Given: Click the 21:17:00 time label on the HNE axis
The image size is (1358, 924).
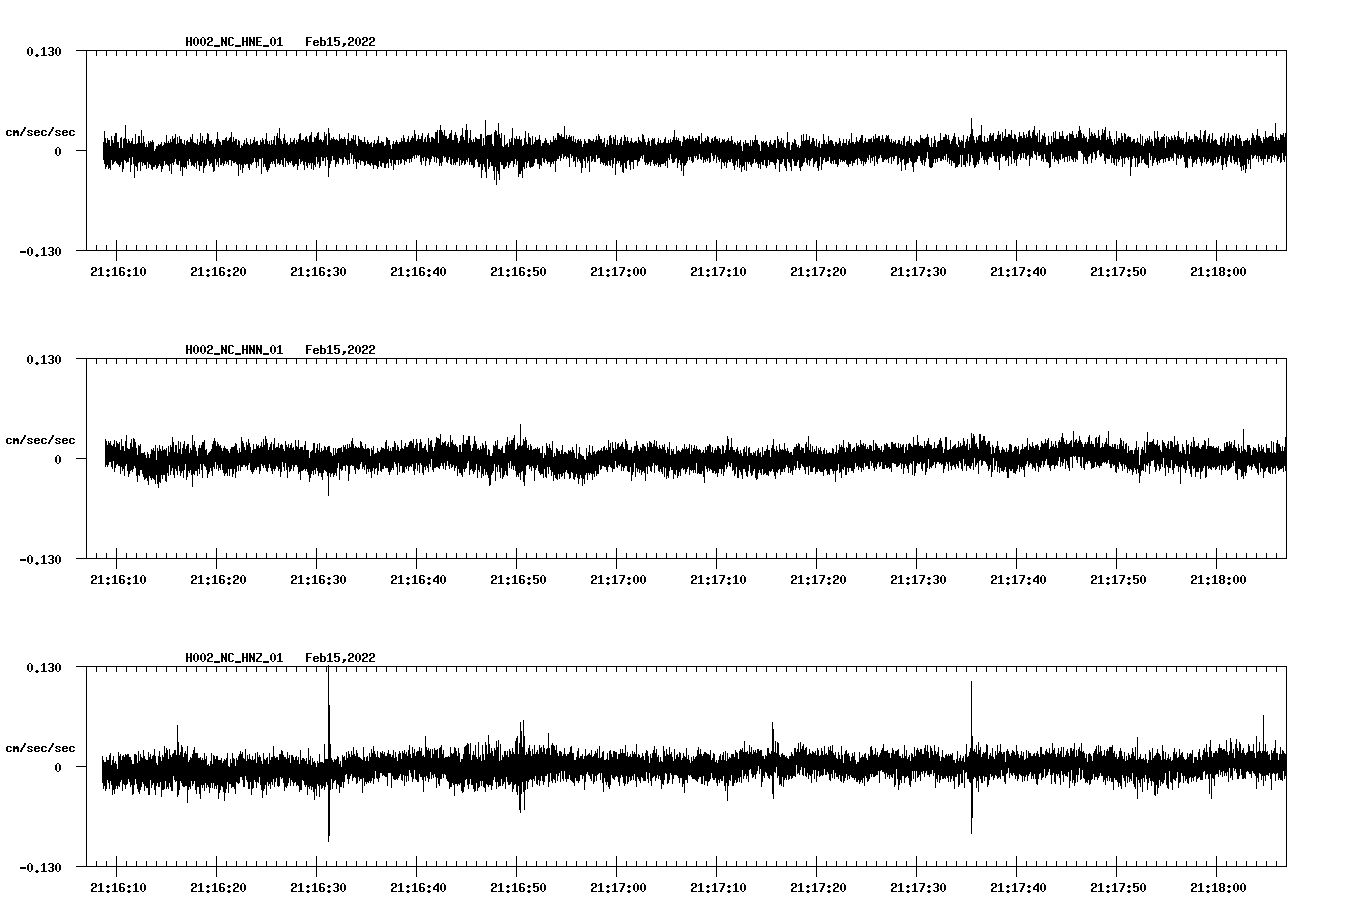Looking at the screenshot, I should pyautogui.click(x=618, y=271).
